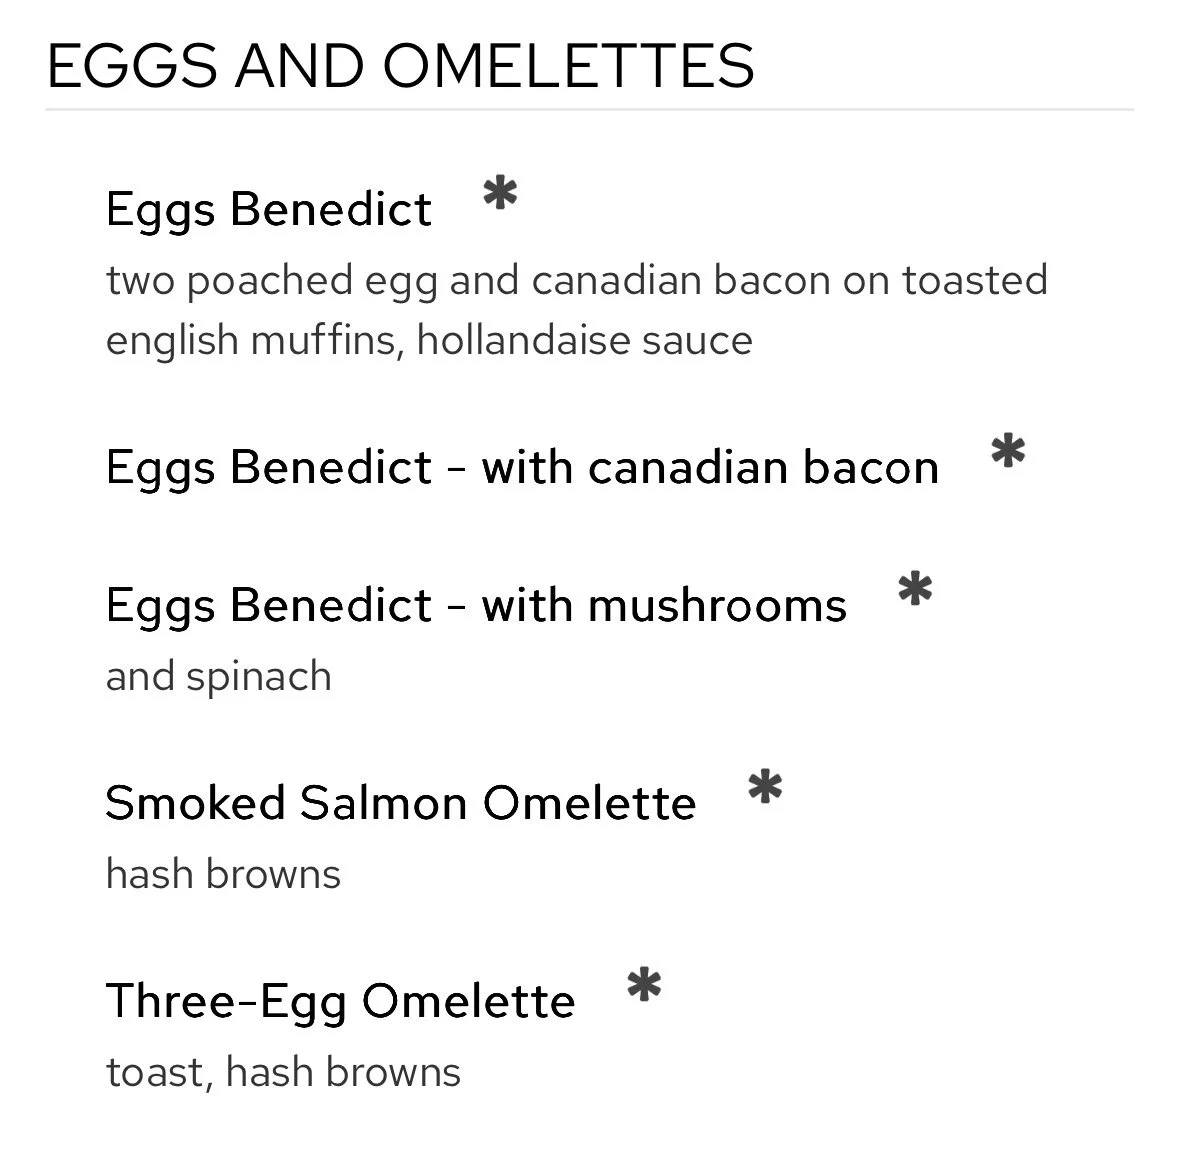Screen dimensions: 1179x1159
Task: Click the EGGS AND OMELETTES section heading
Action: point(401,66)
